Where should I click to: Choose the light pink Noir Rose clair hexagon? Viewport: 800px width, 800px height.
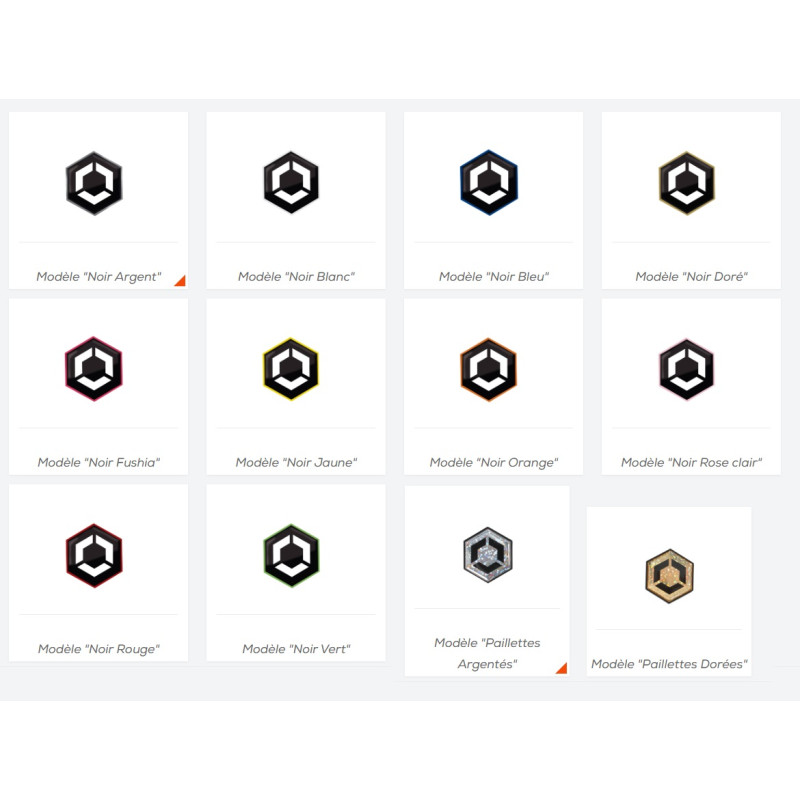687,369
